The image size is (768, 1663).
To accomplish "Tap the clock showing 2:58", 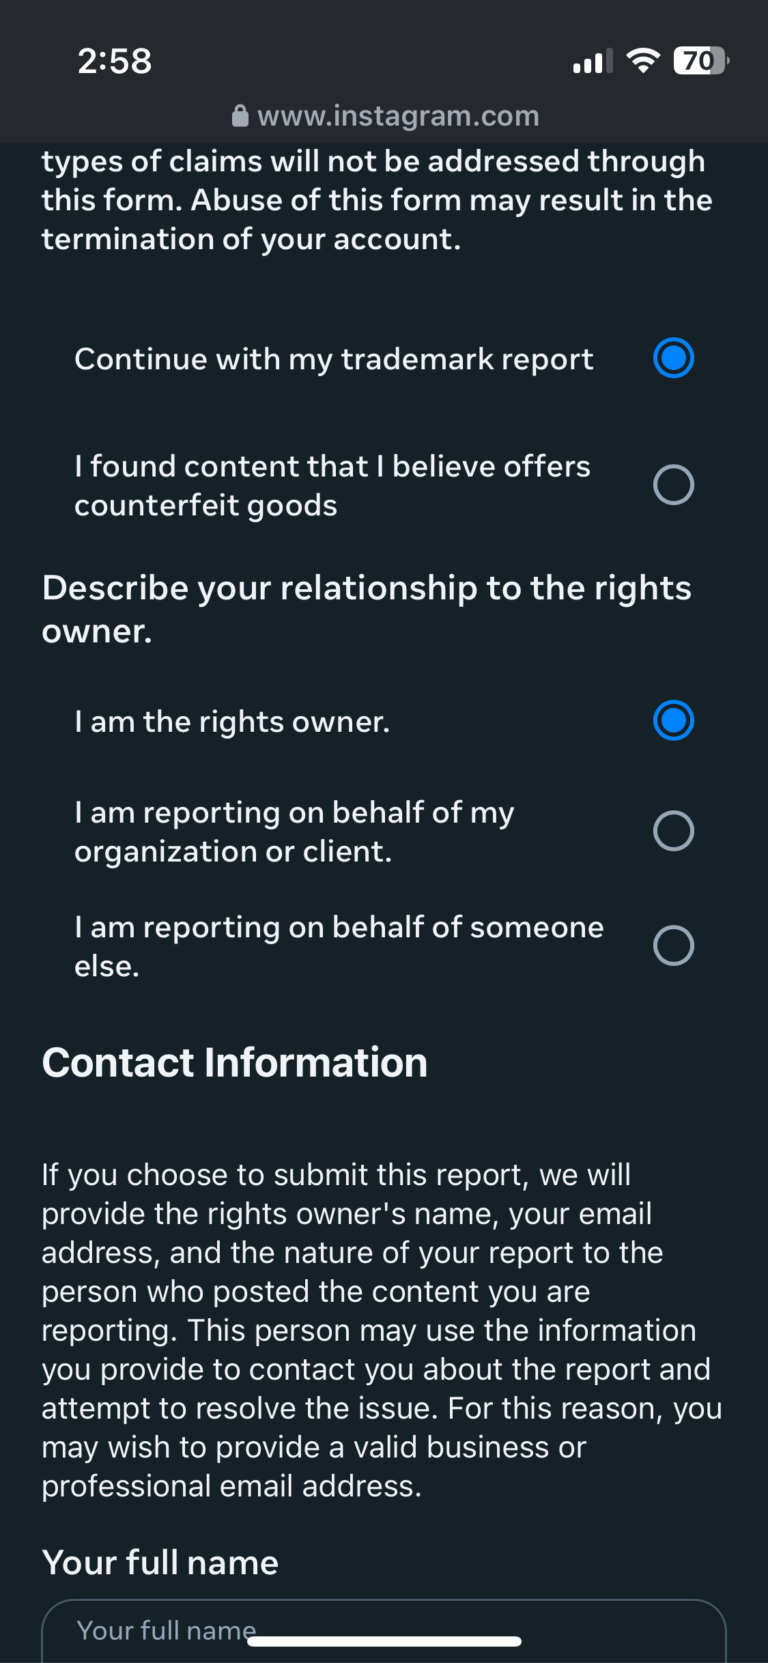I will click(x=114, y=60).
